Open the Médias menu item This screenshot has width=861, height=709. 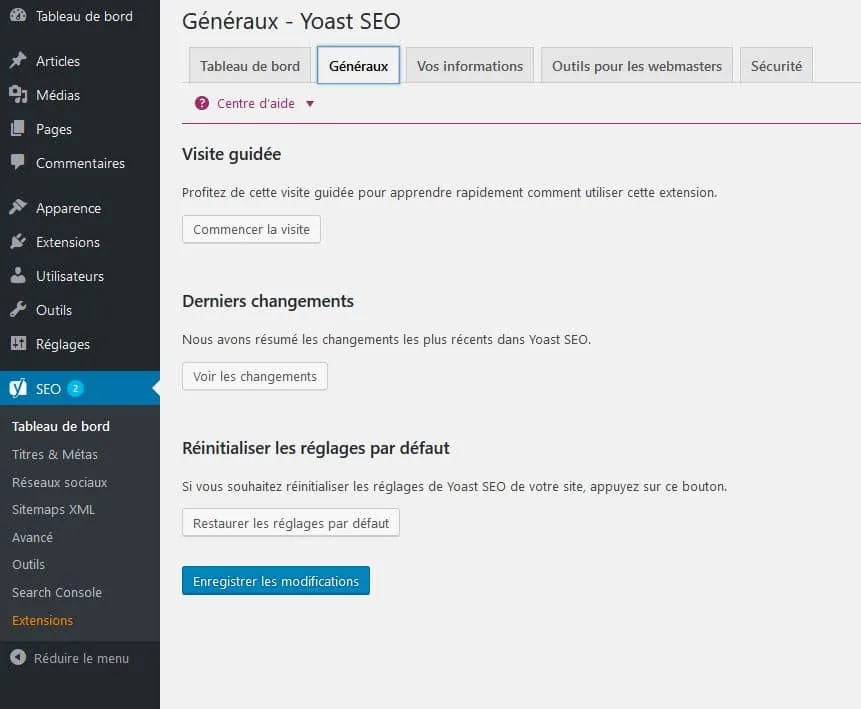click(80, 95)
